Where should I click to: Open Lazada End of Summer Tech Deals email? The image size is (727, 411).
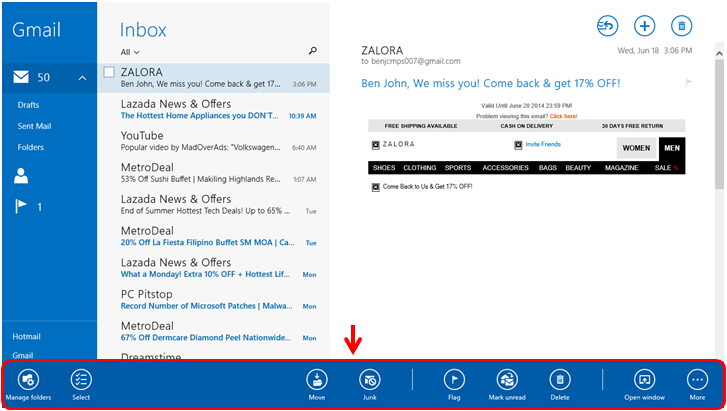click(214, 205)
